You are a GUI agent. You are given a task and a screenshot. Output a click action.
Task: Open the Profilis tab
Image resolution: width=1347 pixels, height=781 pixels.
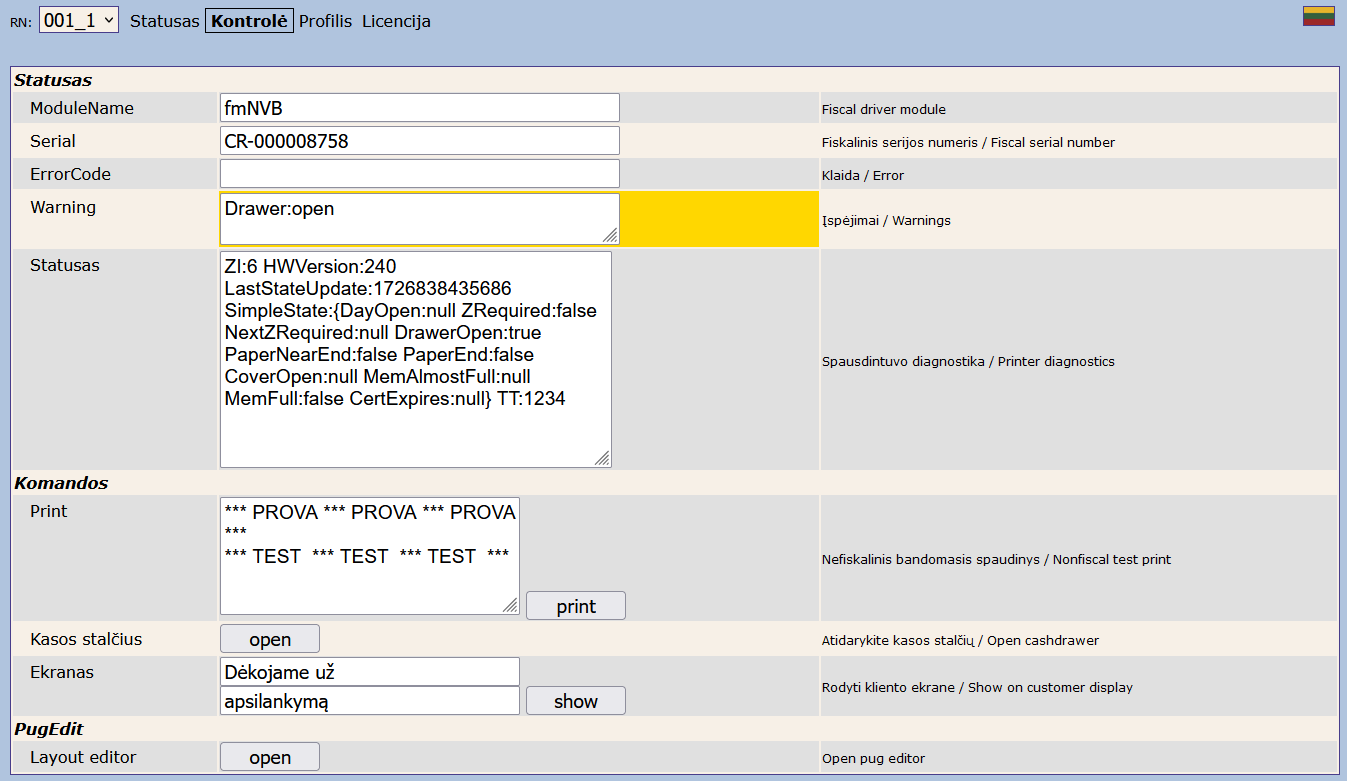coord(325,21)
